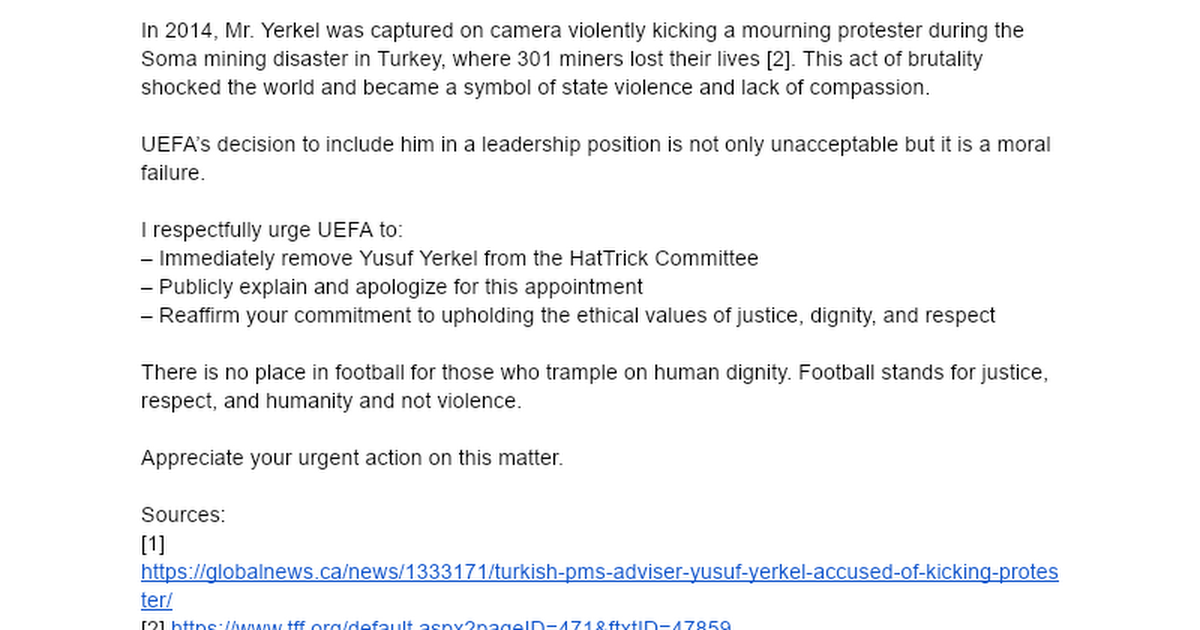
Task: Click the line "respect, and humanity and not violence."
Action: click(x=331, y=402)
